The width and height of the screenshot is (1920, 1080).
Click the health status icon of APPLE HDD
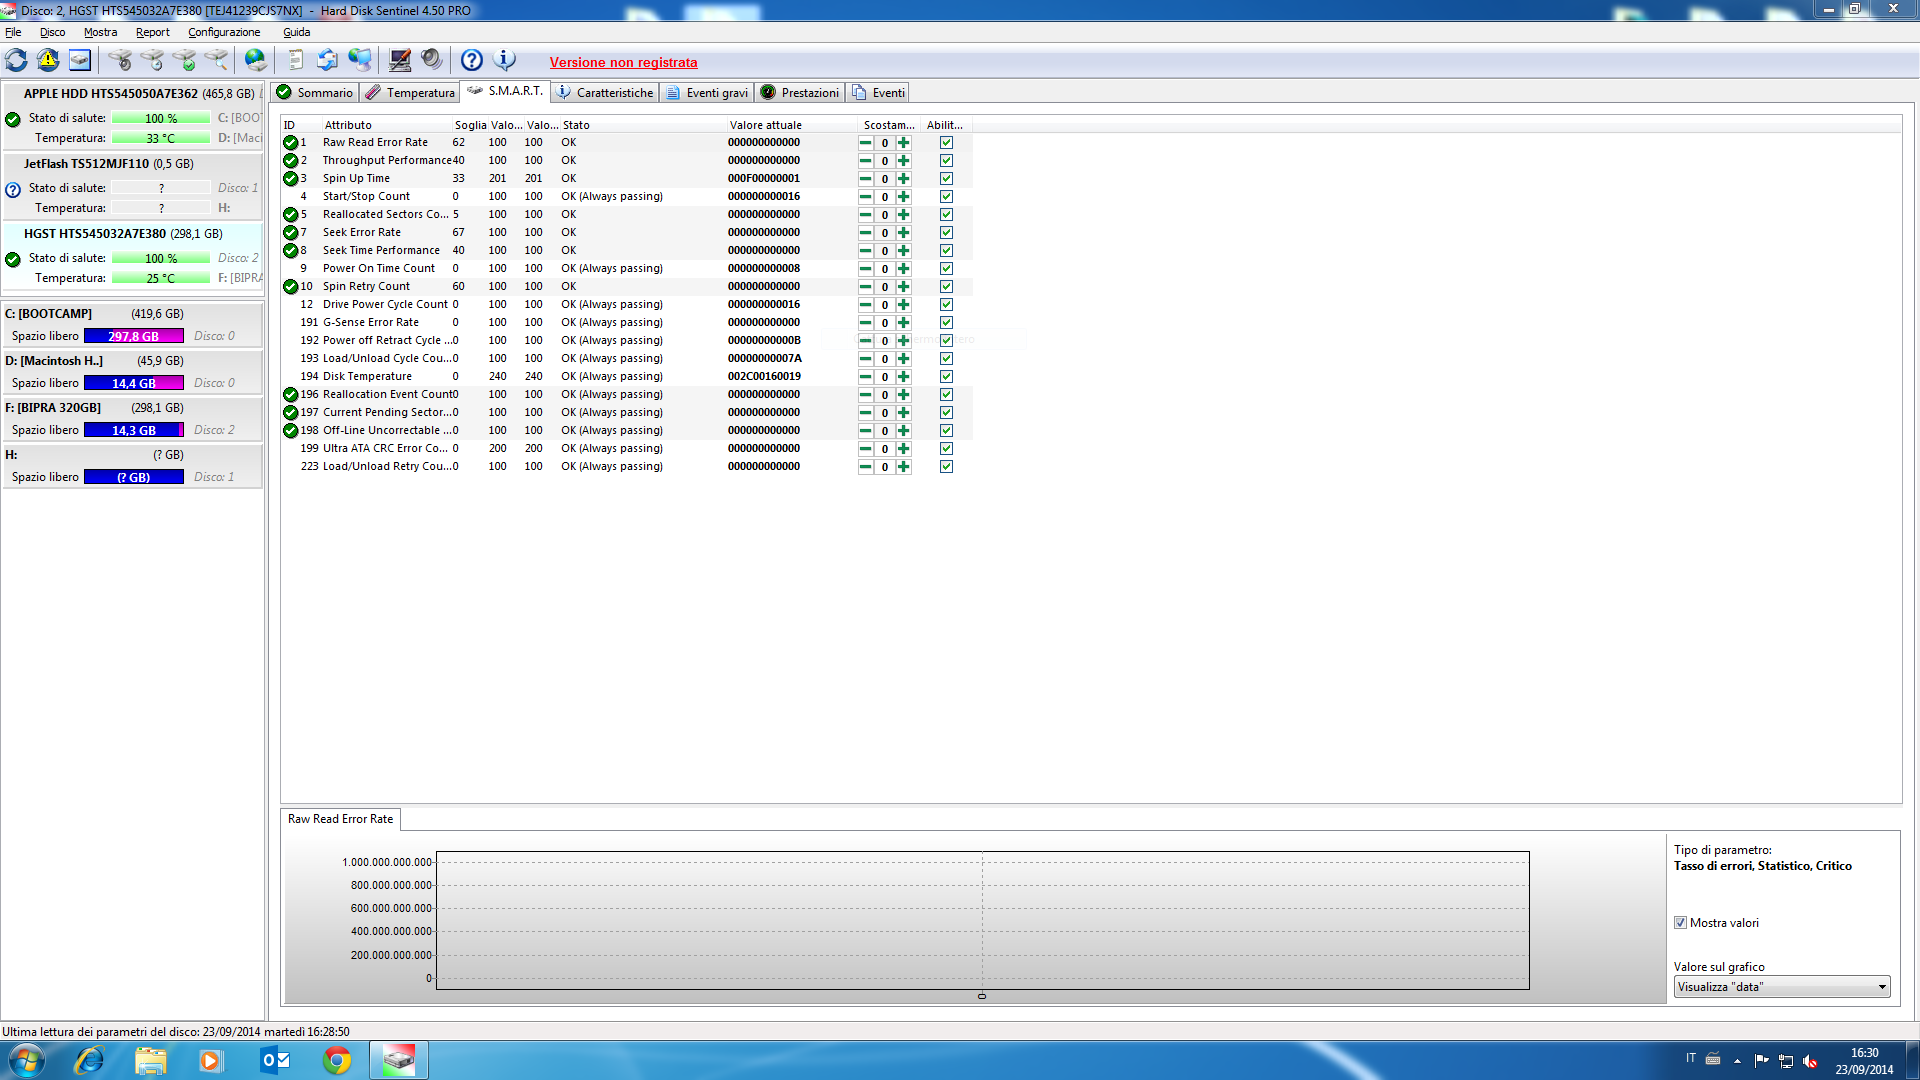(13, 119)
